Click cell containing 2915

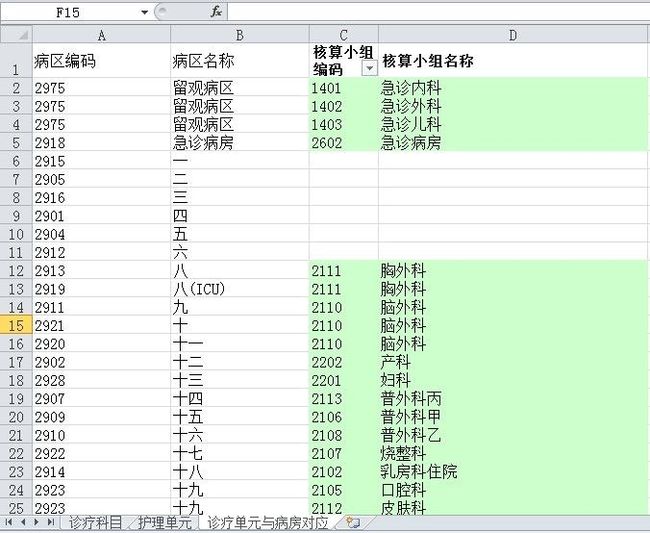pyautogui.click(x=101, y=161)
